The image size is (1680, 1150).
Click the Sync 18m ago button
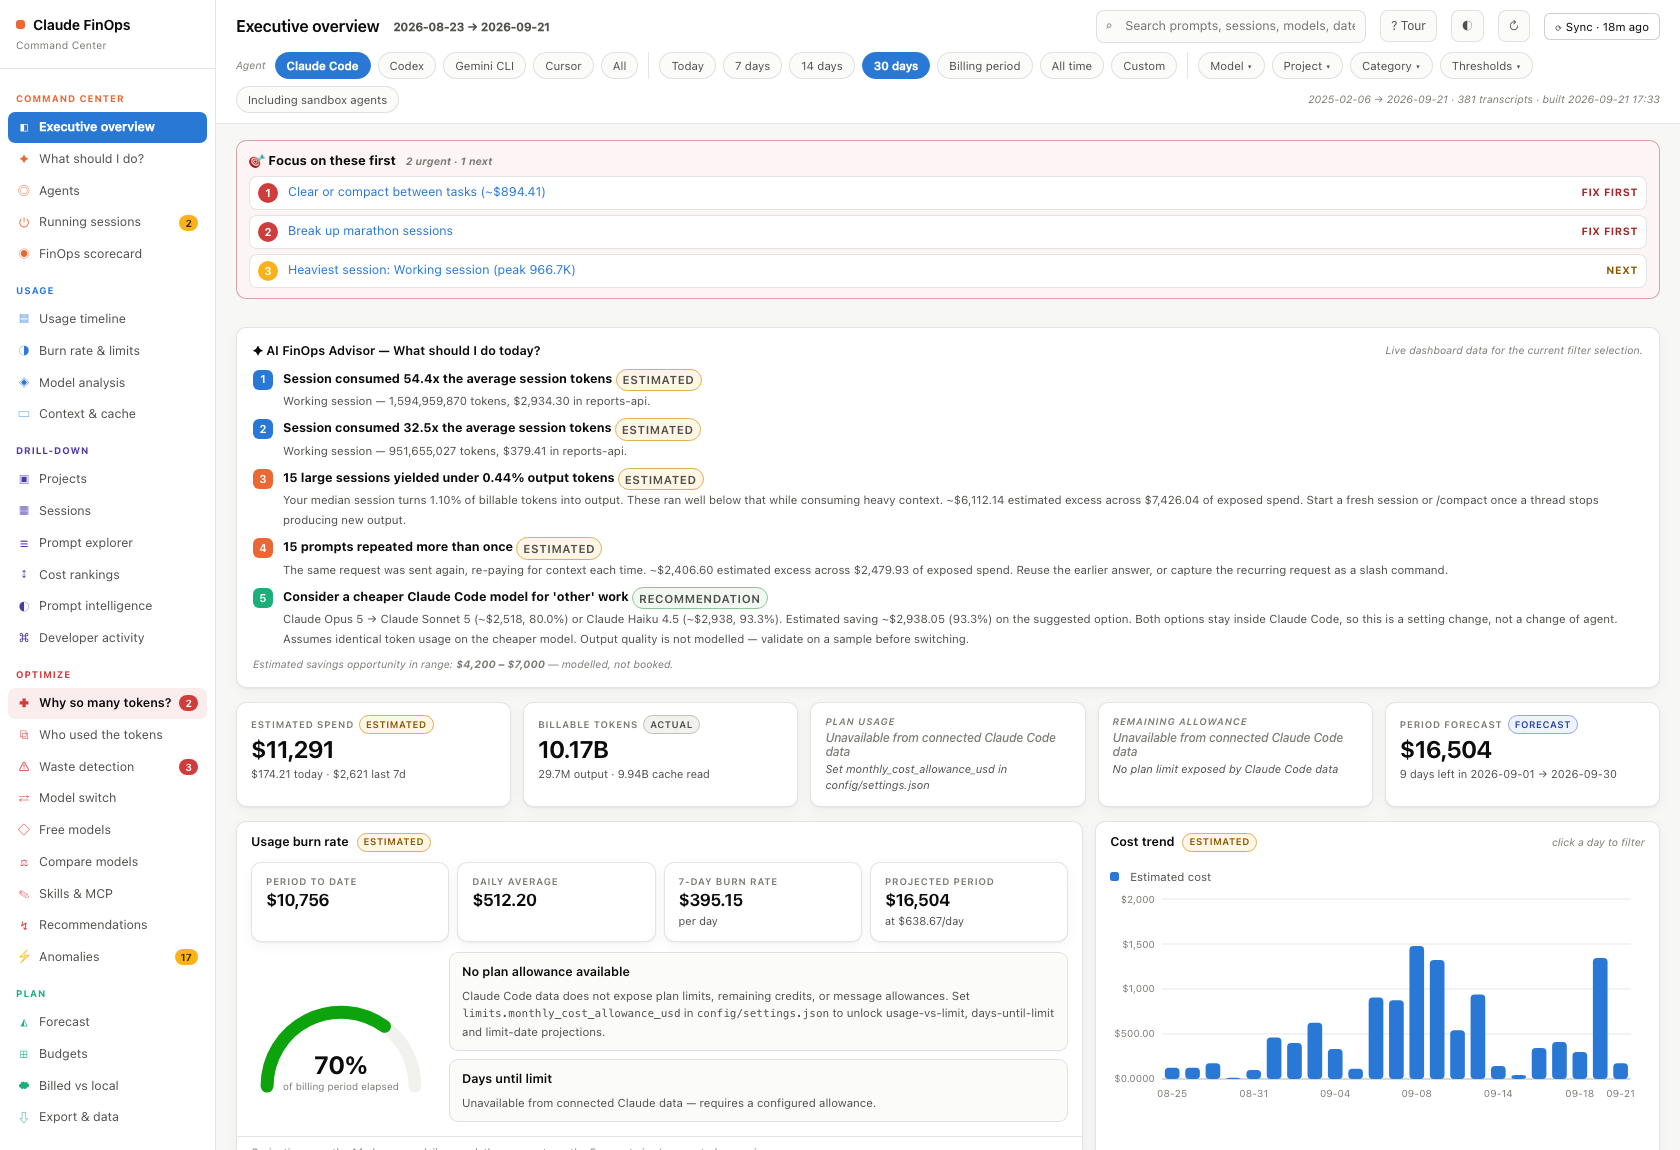tap(1602, 27)
